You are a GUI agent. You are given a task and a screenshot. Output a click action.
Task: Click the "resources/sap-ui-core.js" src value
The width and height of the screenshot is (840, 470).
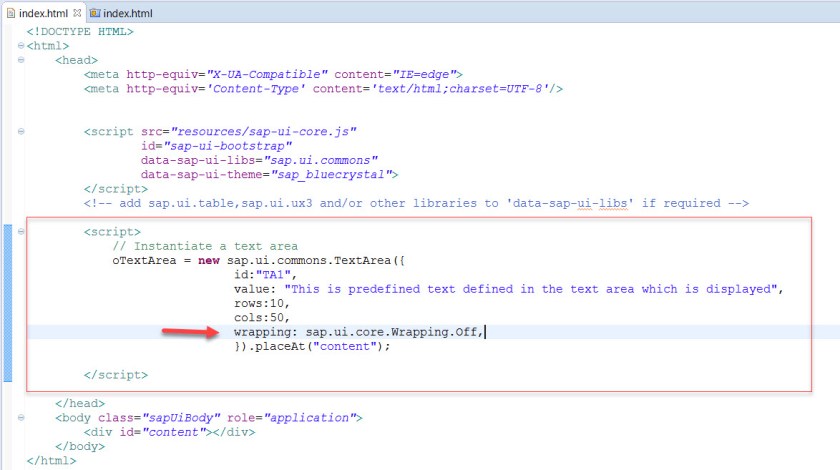(263, 132)
